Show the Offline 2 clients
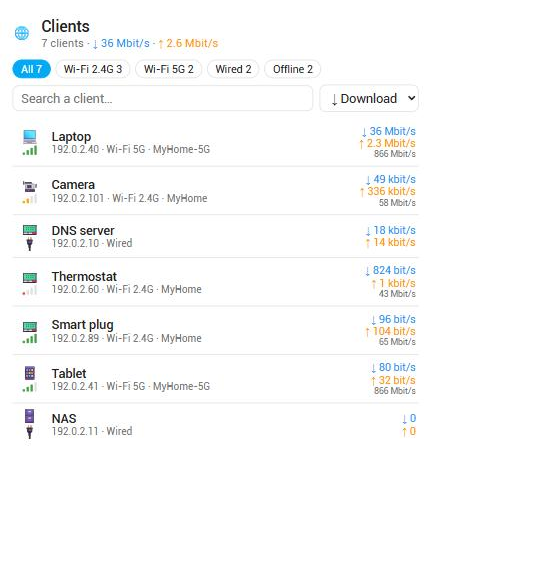The width and height of the screenshot is (540, 580). [293, 69]
